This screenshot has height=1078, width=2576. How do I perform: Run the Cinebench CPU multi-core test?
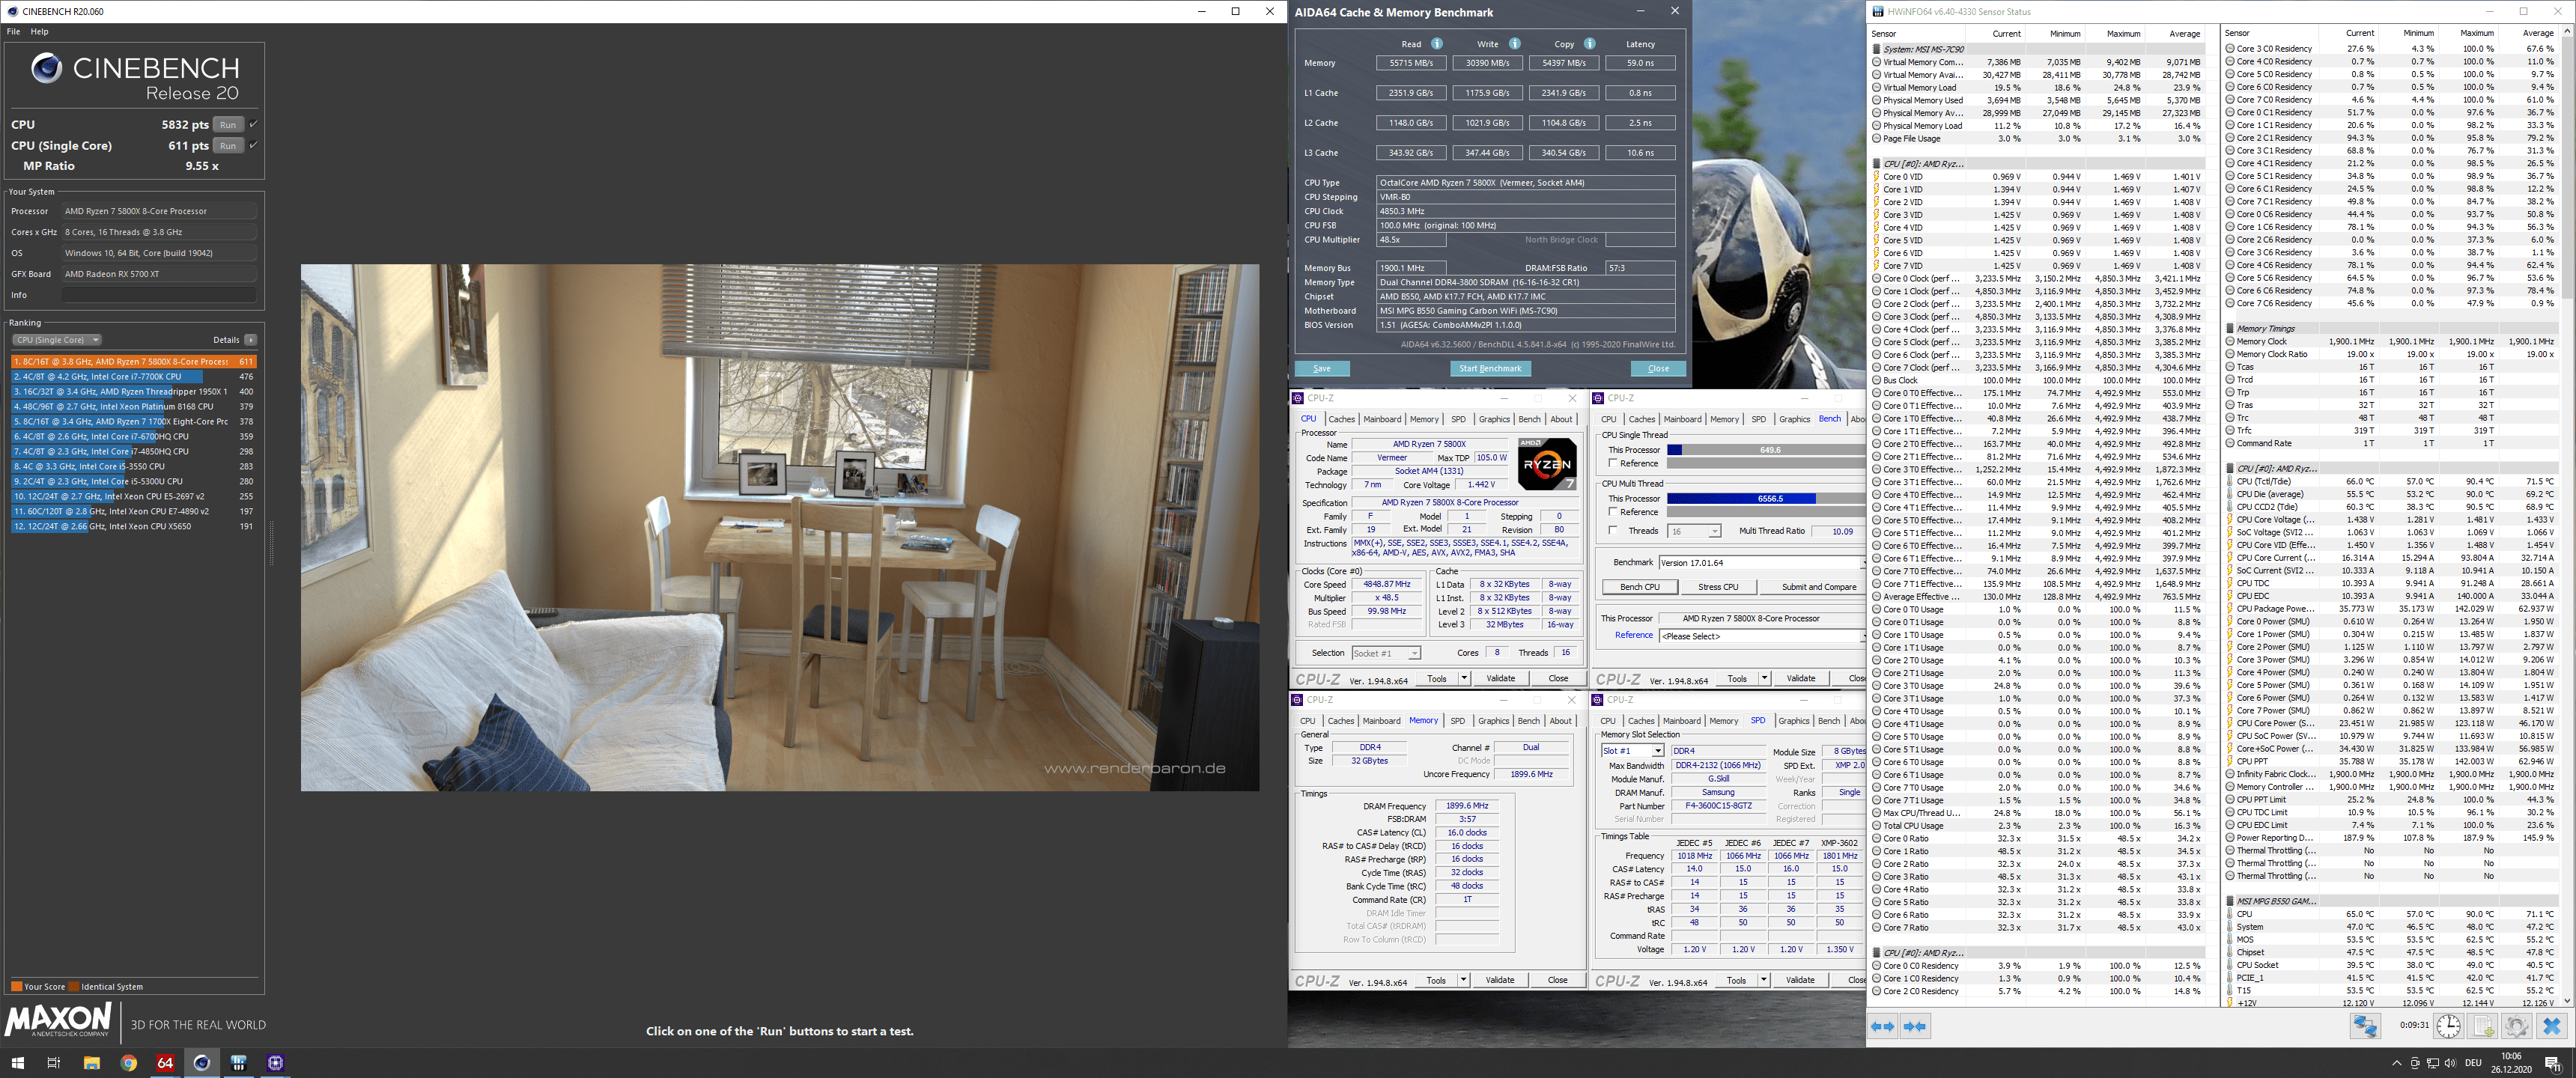coord(228,125)
